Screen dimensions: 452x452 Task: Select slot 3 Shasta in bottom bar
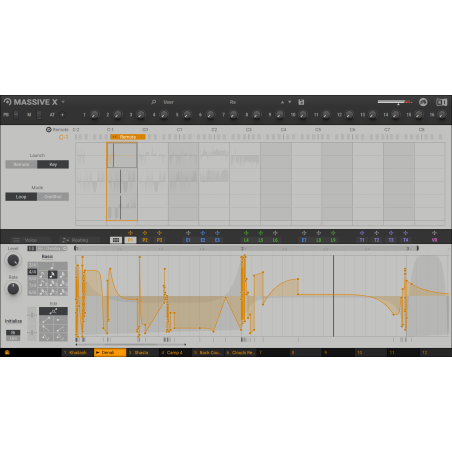click(143, 352)
